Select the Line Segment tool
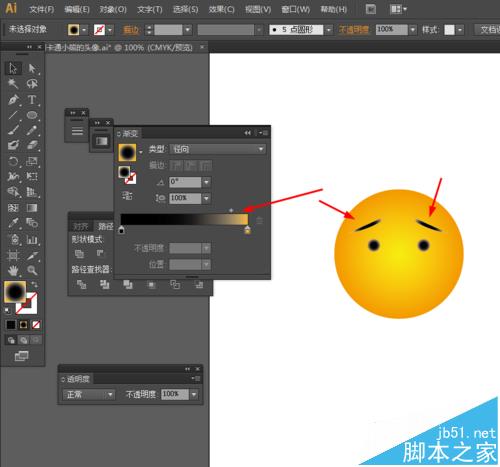Viewport: 500px width, 467px height. tap(13, 115)
